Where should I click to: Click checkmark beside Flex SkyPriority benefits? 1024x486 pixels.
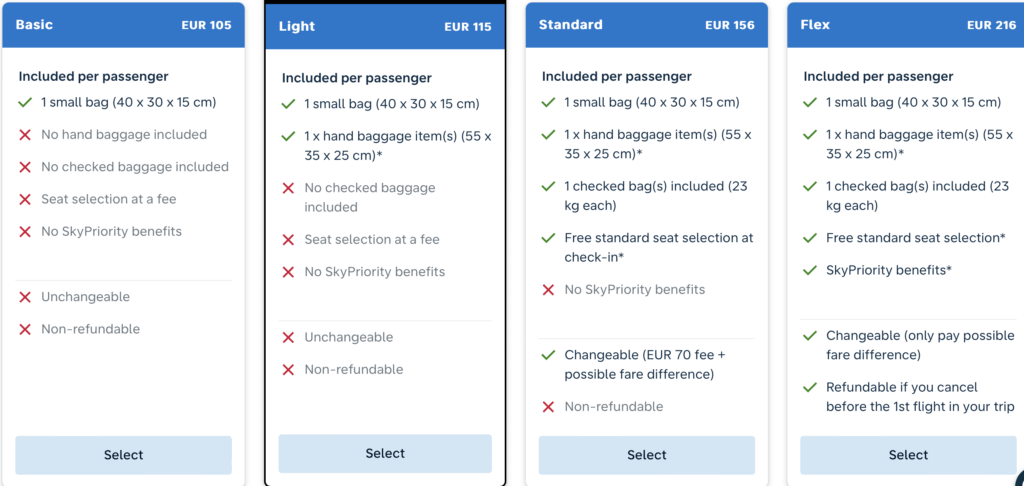tap(810, 270)
